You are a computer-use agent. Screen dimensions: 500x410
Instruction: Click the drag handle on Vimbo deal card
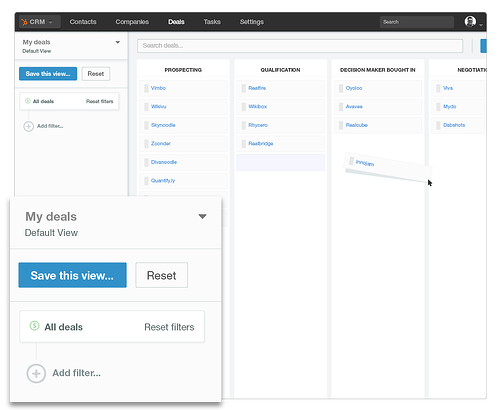click(x=146, y=88)
